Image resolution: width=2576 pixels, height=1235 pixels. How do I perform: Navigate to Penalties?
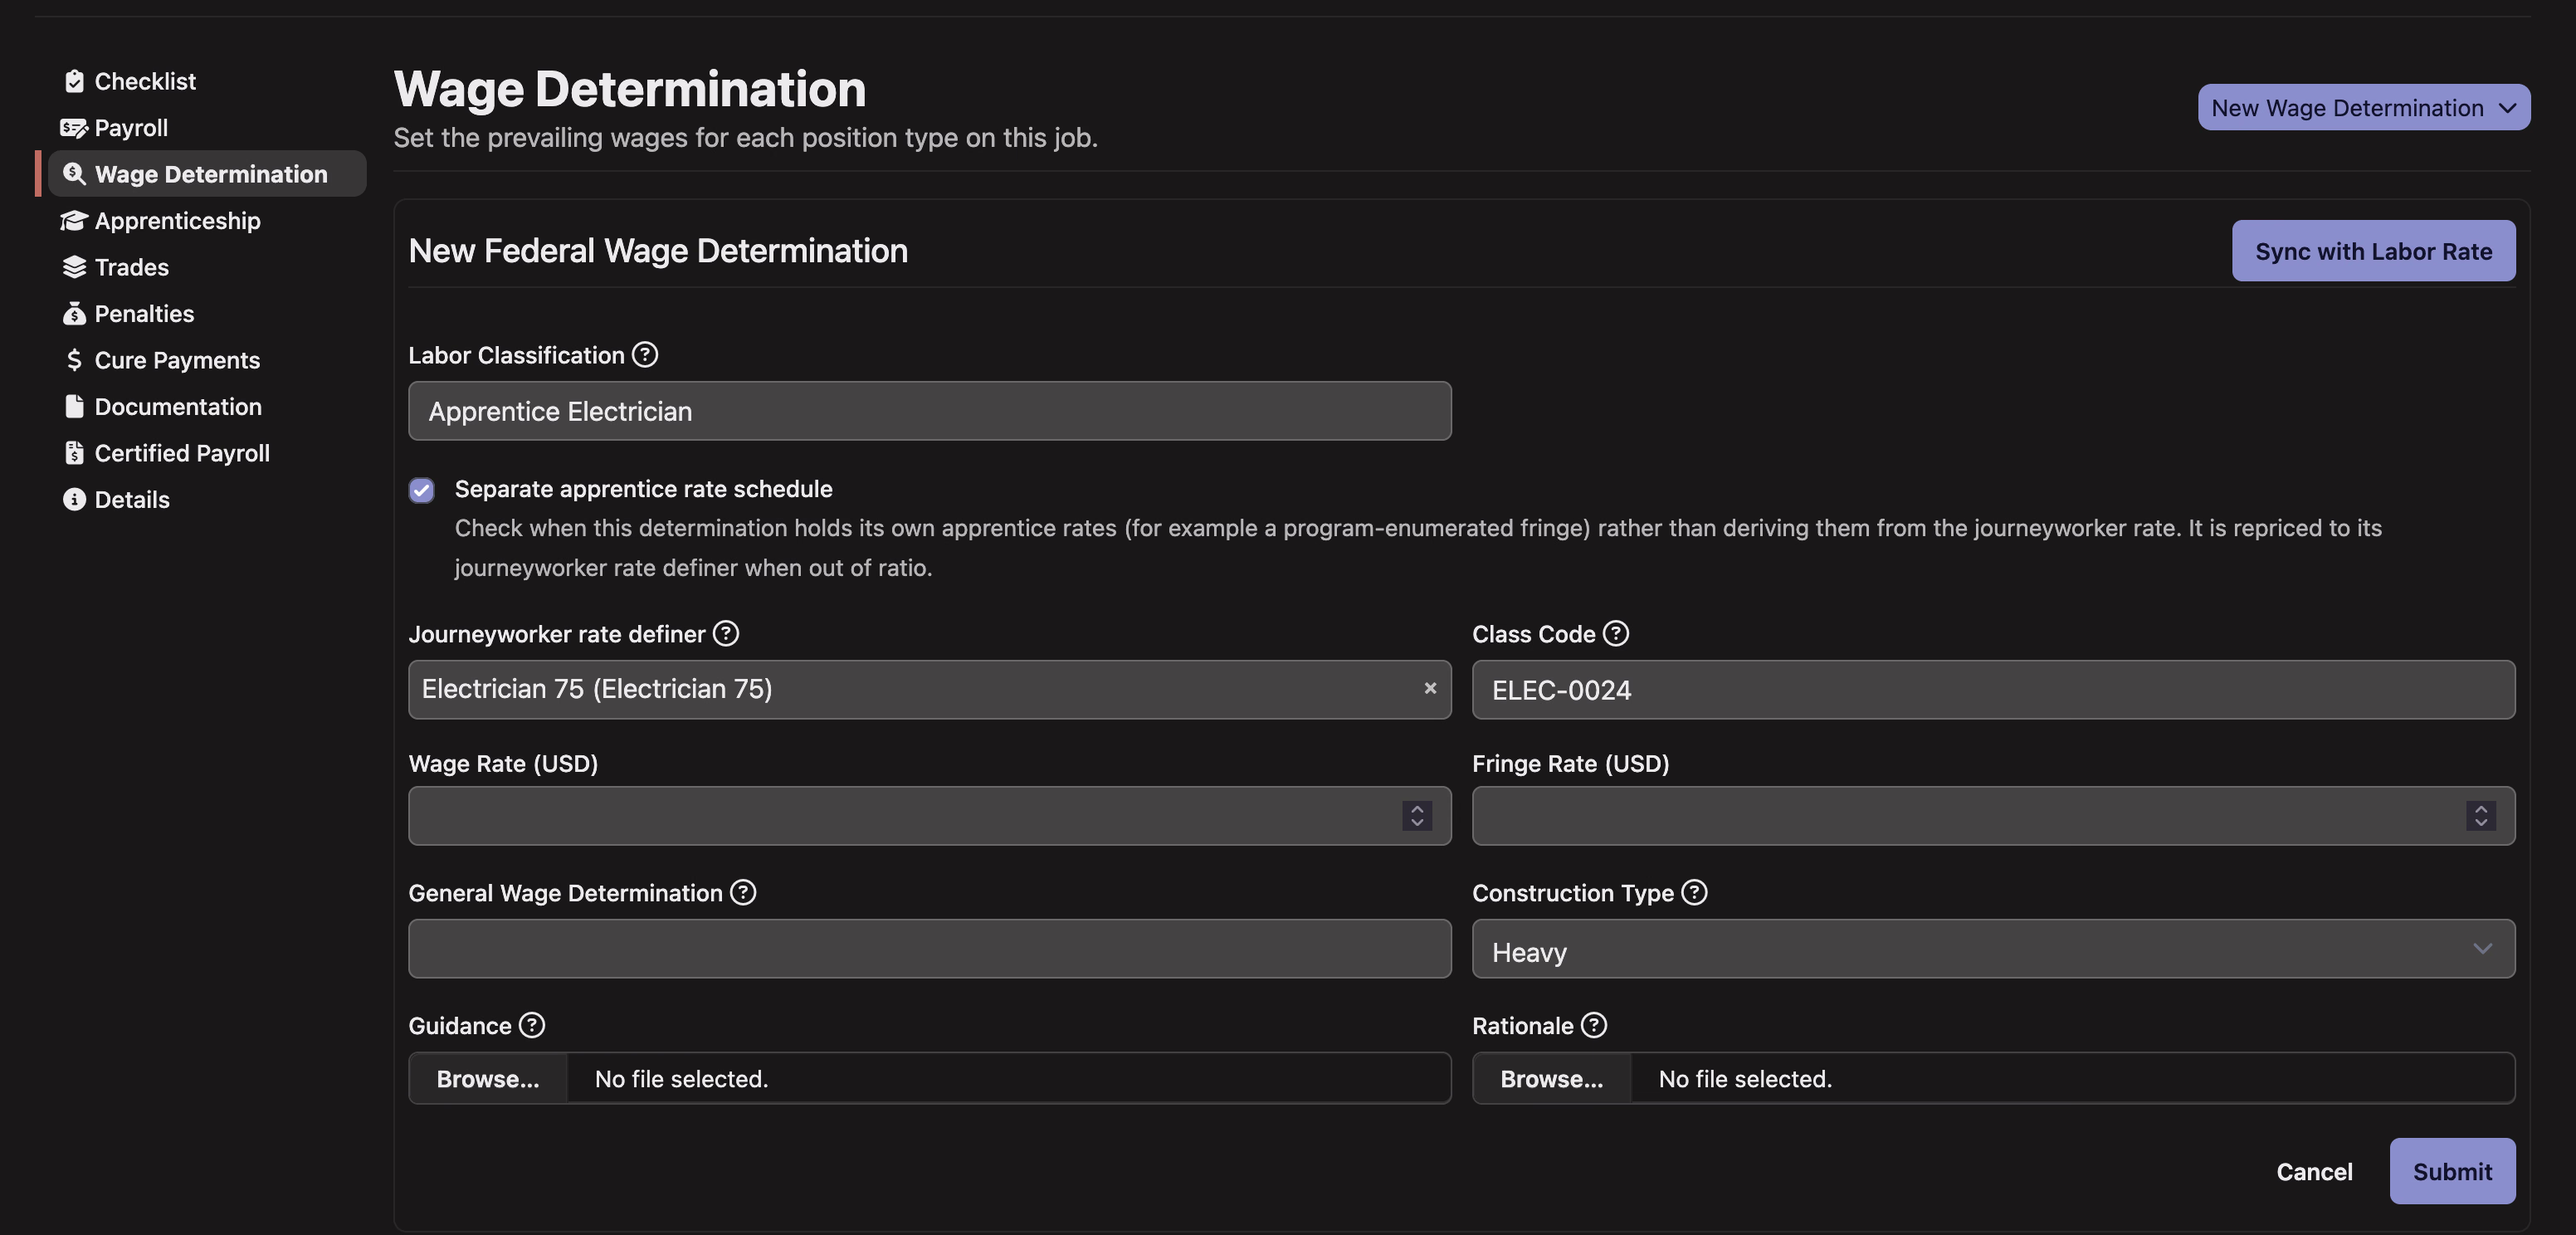click(144, 314)
